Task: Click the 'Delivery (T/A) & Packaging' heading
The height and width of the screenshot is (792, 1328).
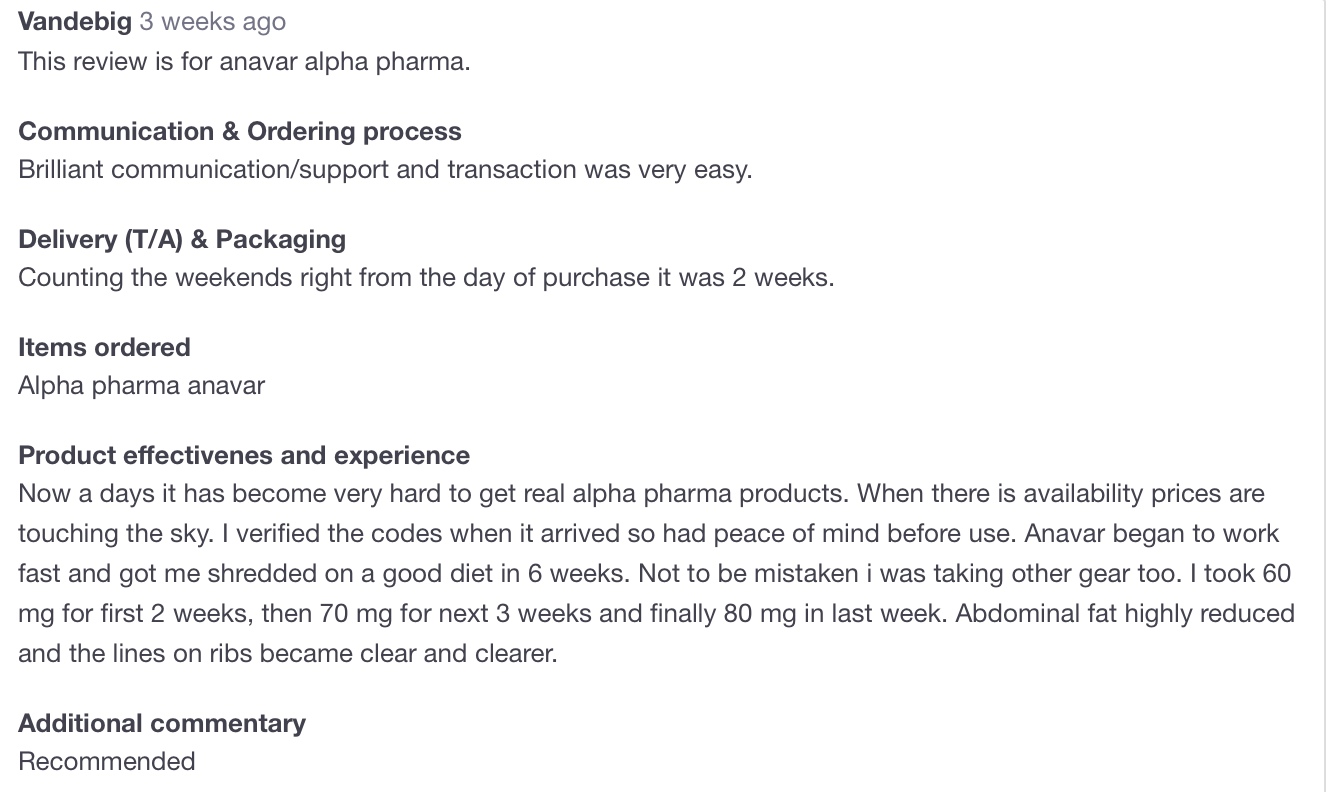Action: (182, 239)
